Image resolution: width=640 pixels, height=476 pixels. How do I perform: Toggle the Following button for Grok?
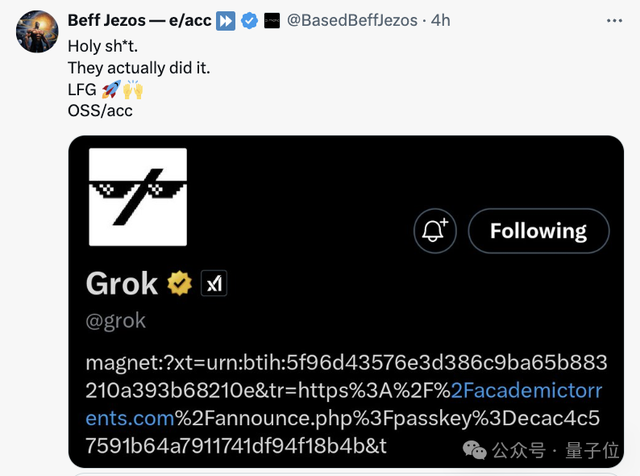pyautogui.click(x=538, y=231)
